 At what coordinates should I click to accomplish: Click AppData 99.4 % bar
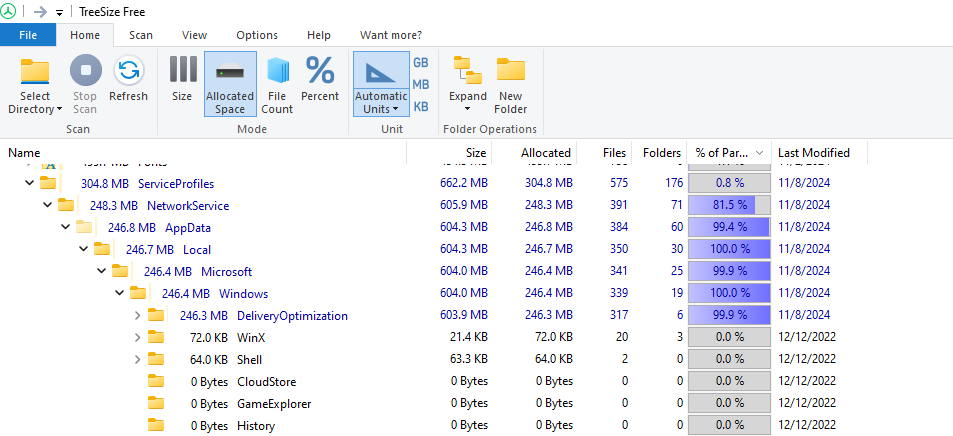tap(729, 227)
